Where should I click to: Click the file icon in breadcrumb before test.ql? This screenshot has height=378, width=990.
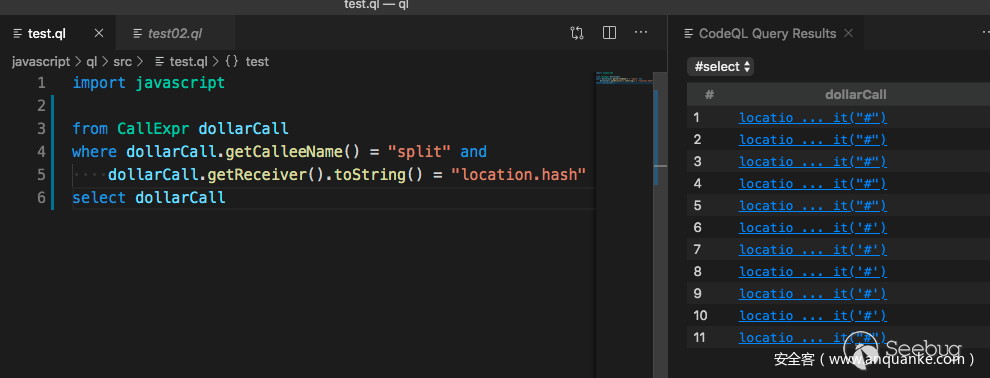click(160, 62)
